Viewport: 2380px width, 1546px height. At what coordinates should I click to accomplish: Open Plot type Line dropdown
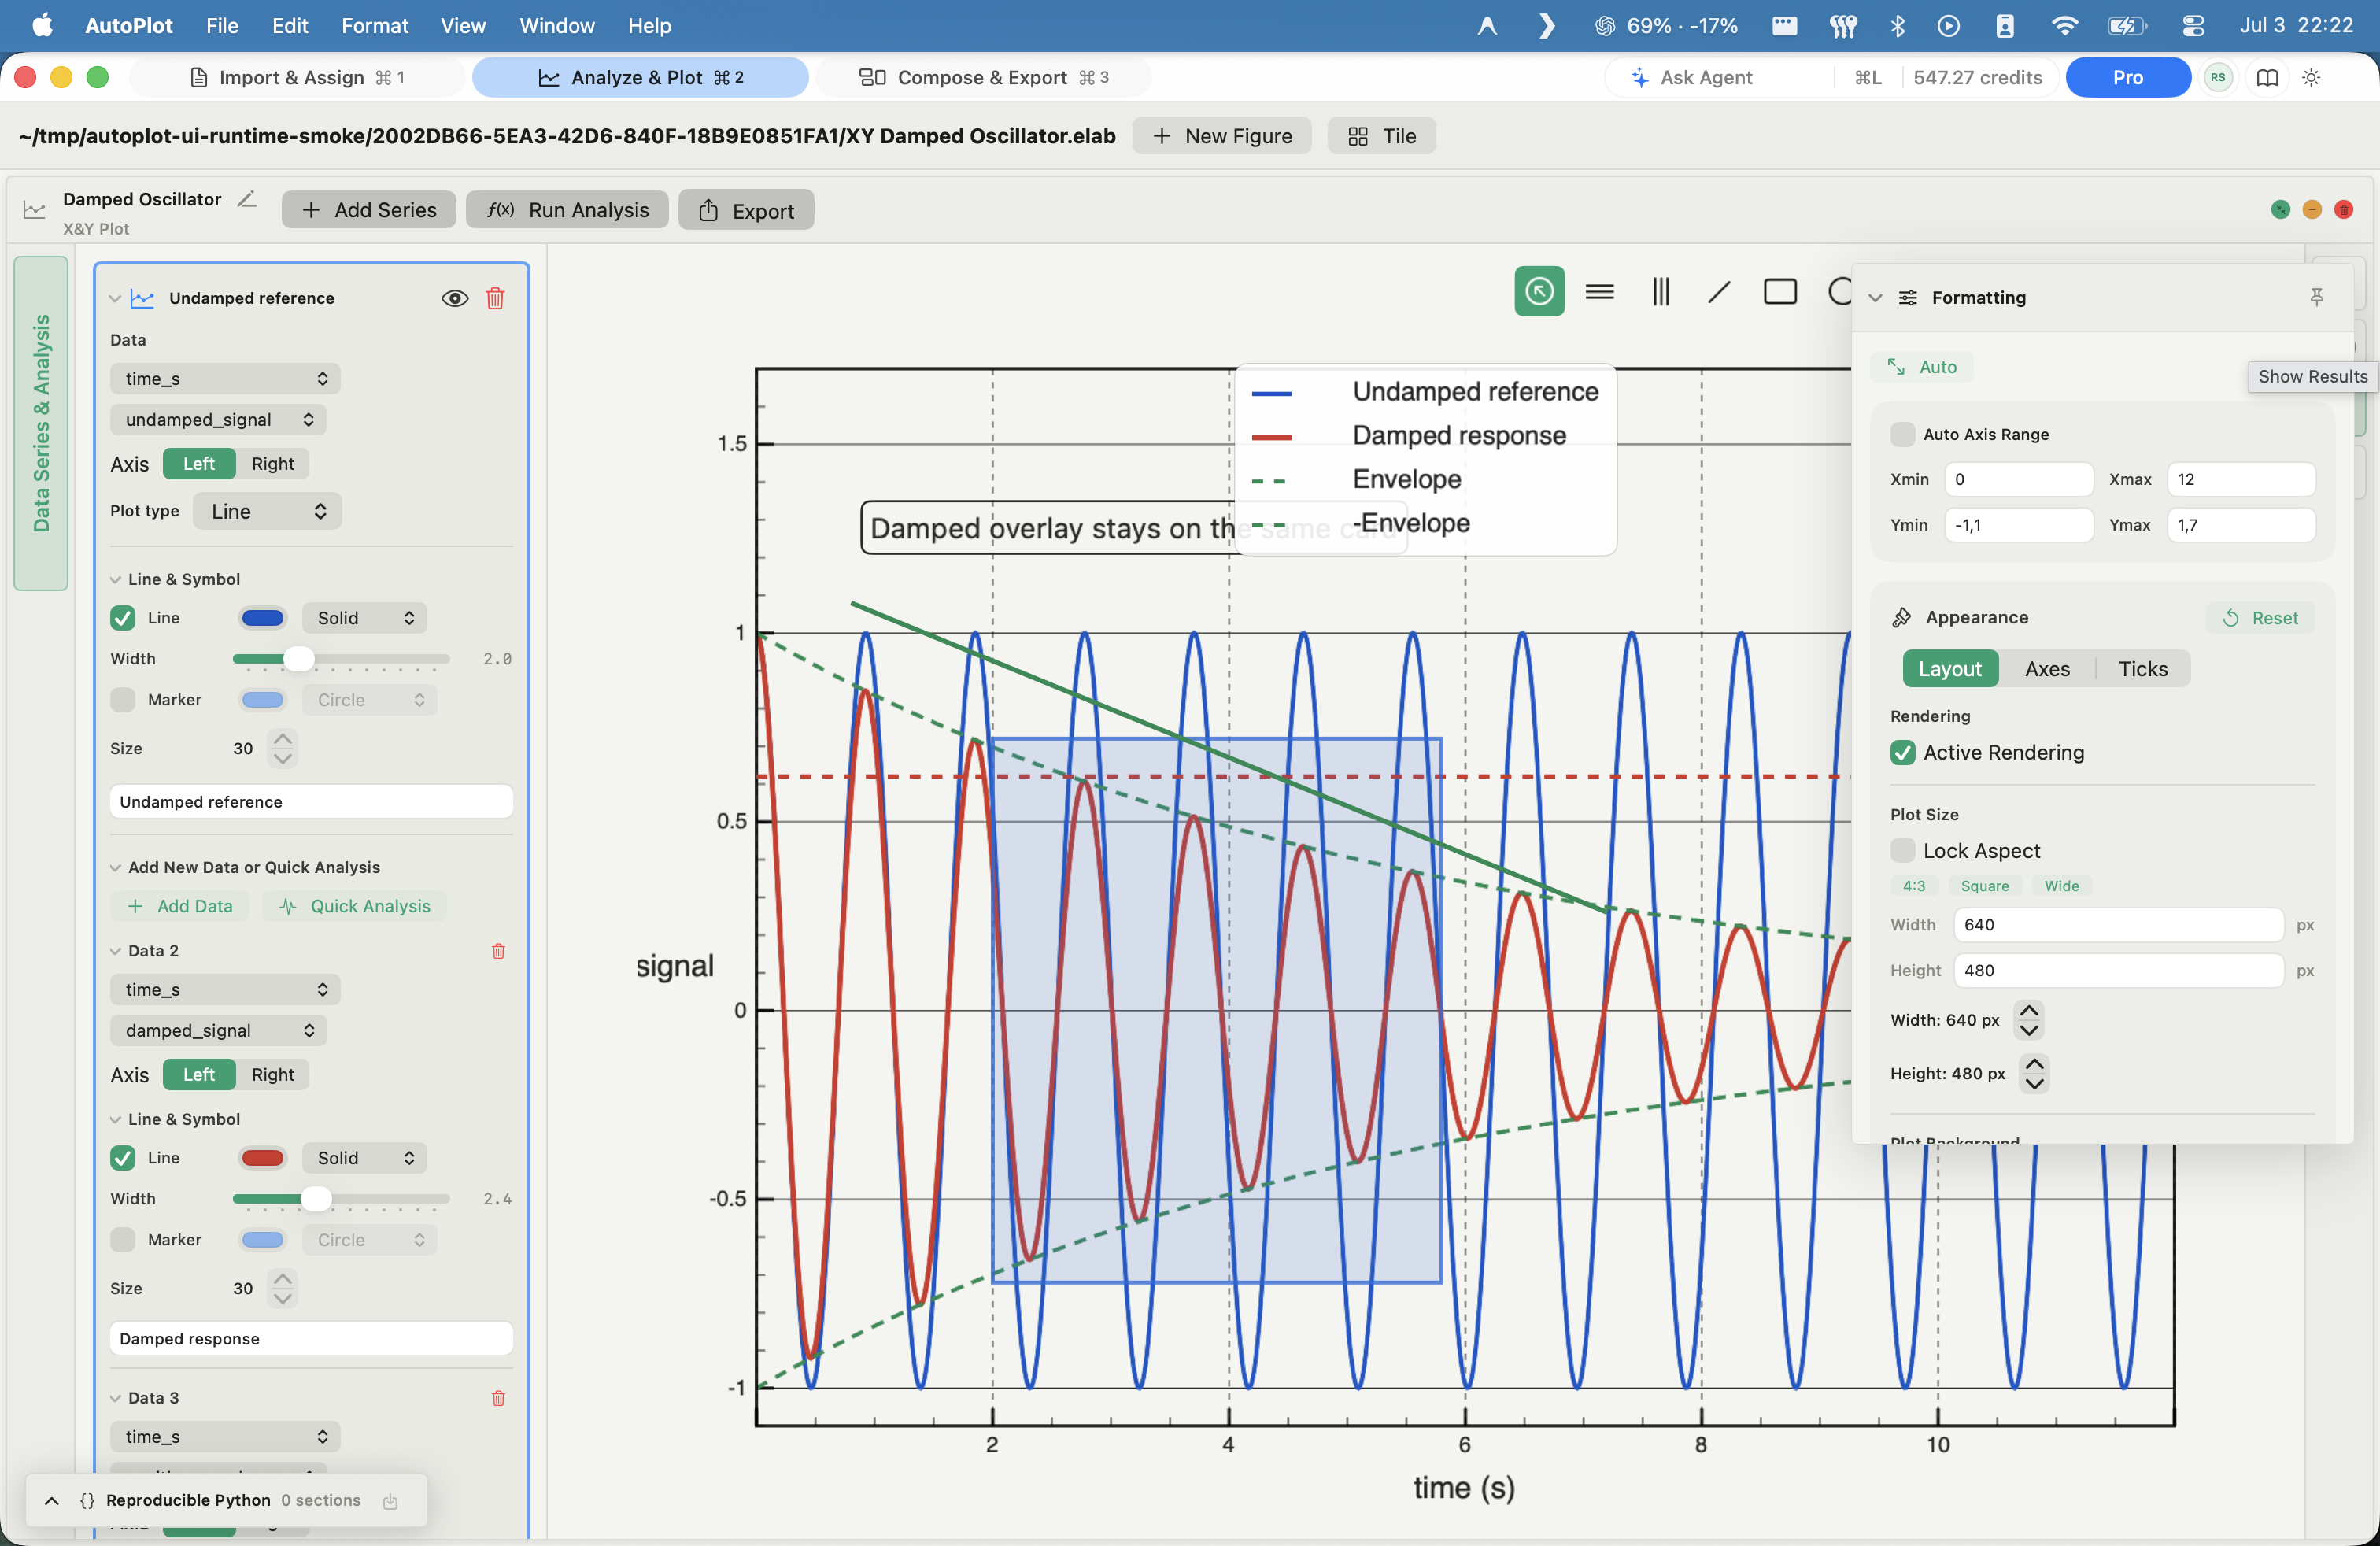point(267,511)
